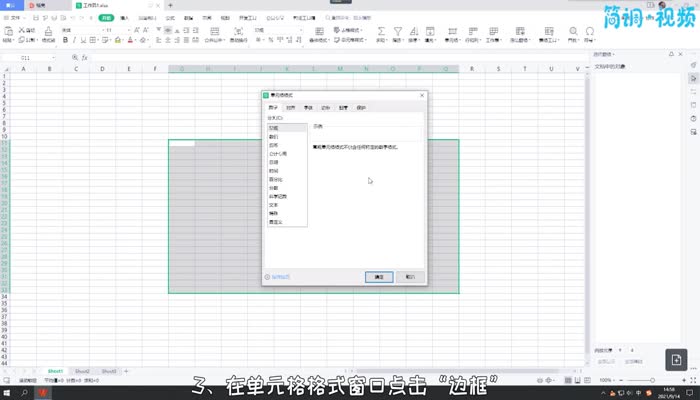Pick 自定义 at the bottom of category list
The height and width of the screenshot is (400, 700).
[x=275, y=220]
